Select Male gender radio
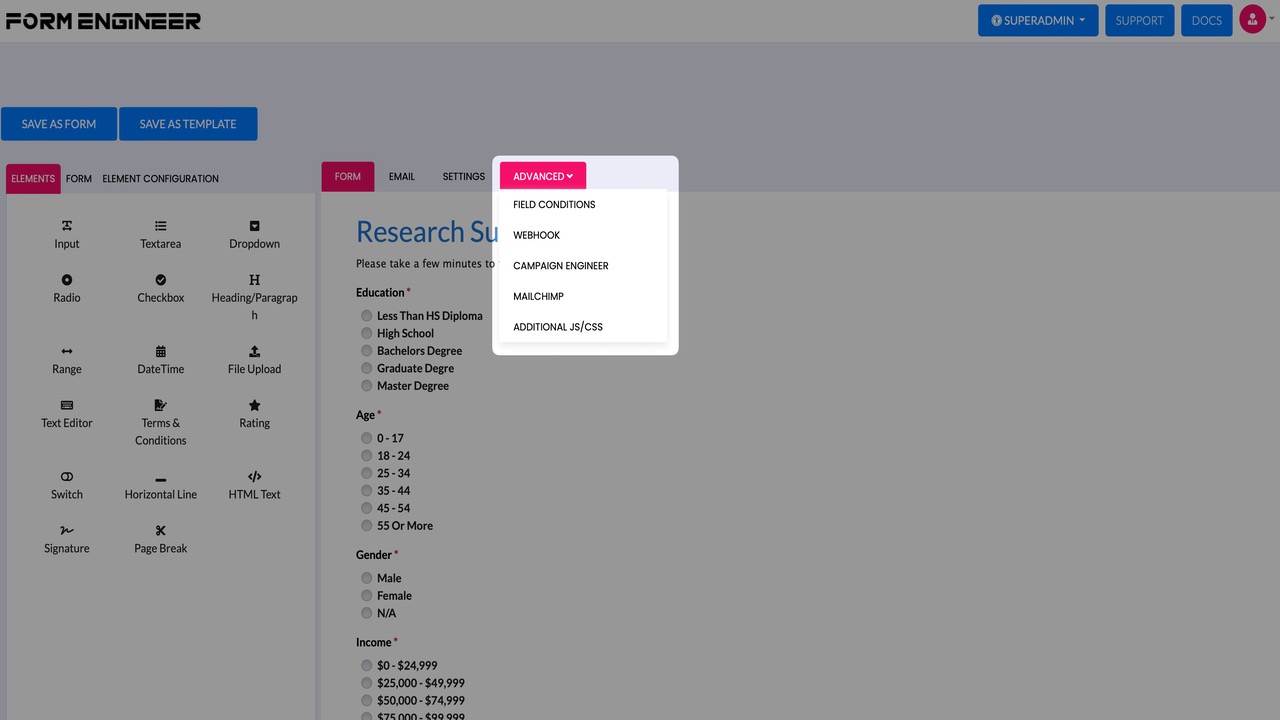 [x=367, y=578]
